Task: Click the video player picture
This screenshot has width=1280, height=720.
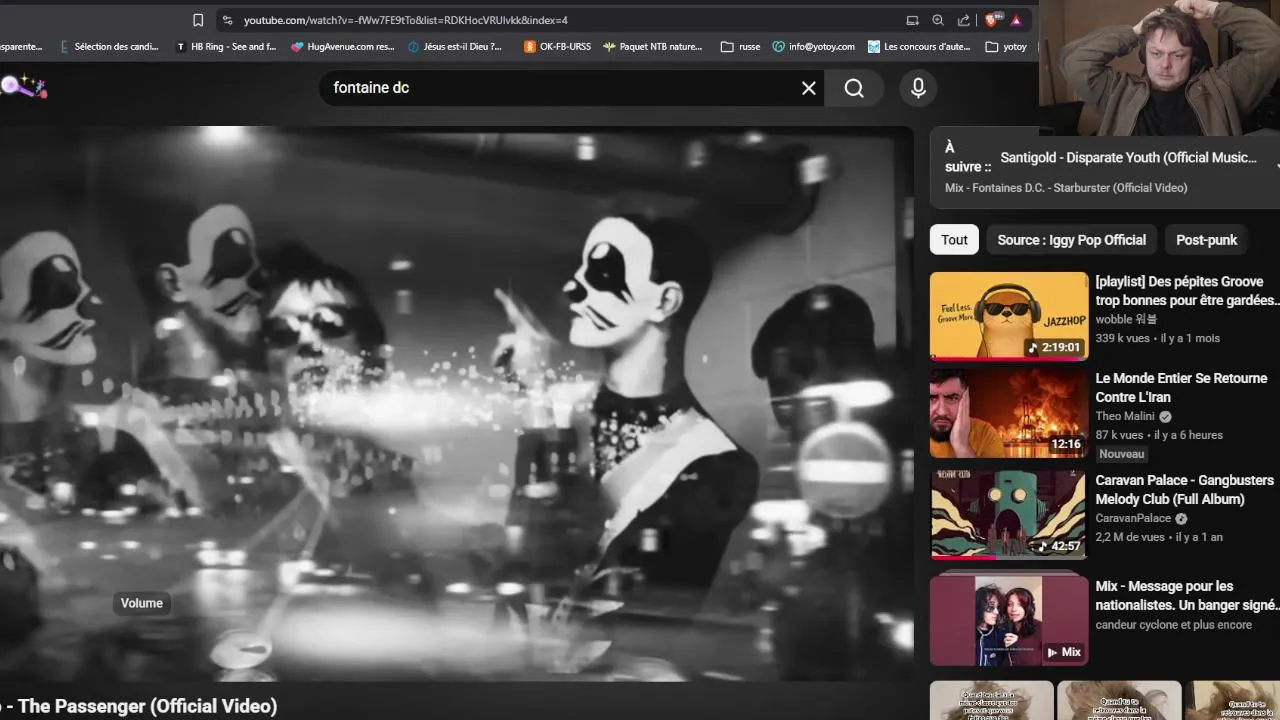Action: 455,403
